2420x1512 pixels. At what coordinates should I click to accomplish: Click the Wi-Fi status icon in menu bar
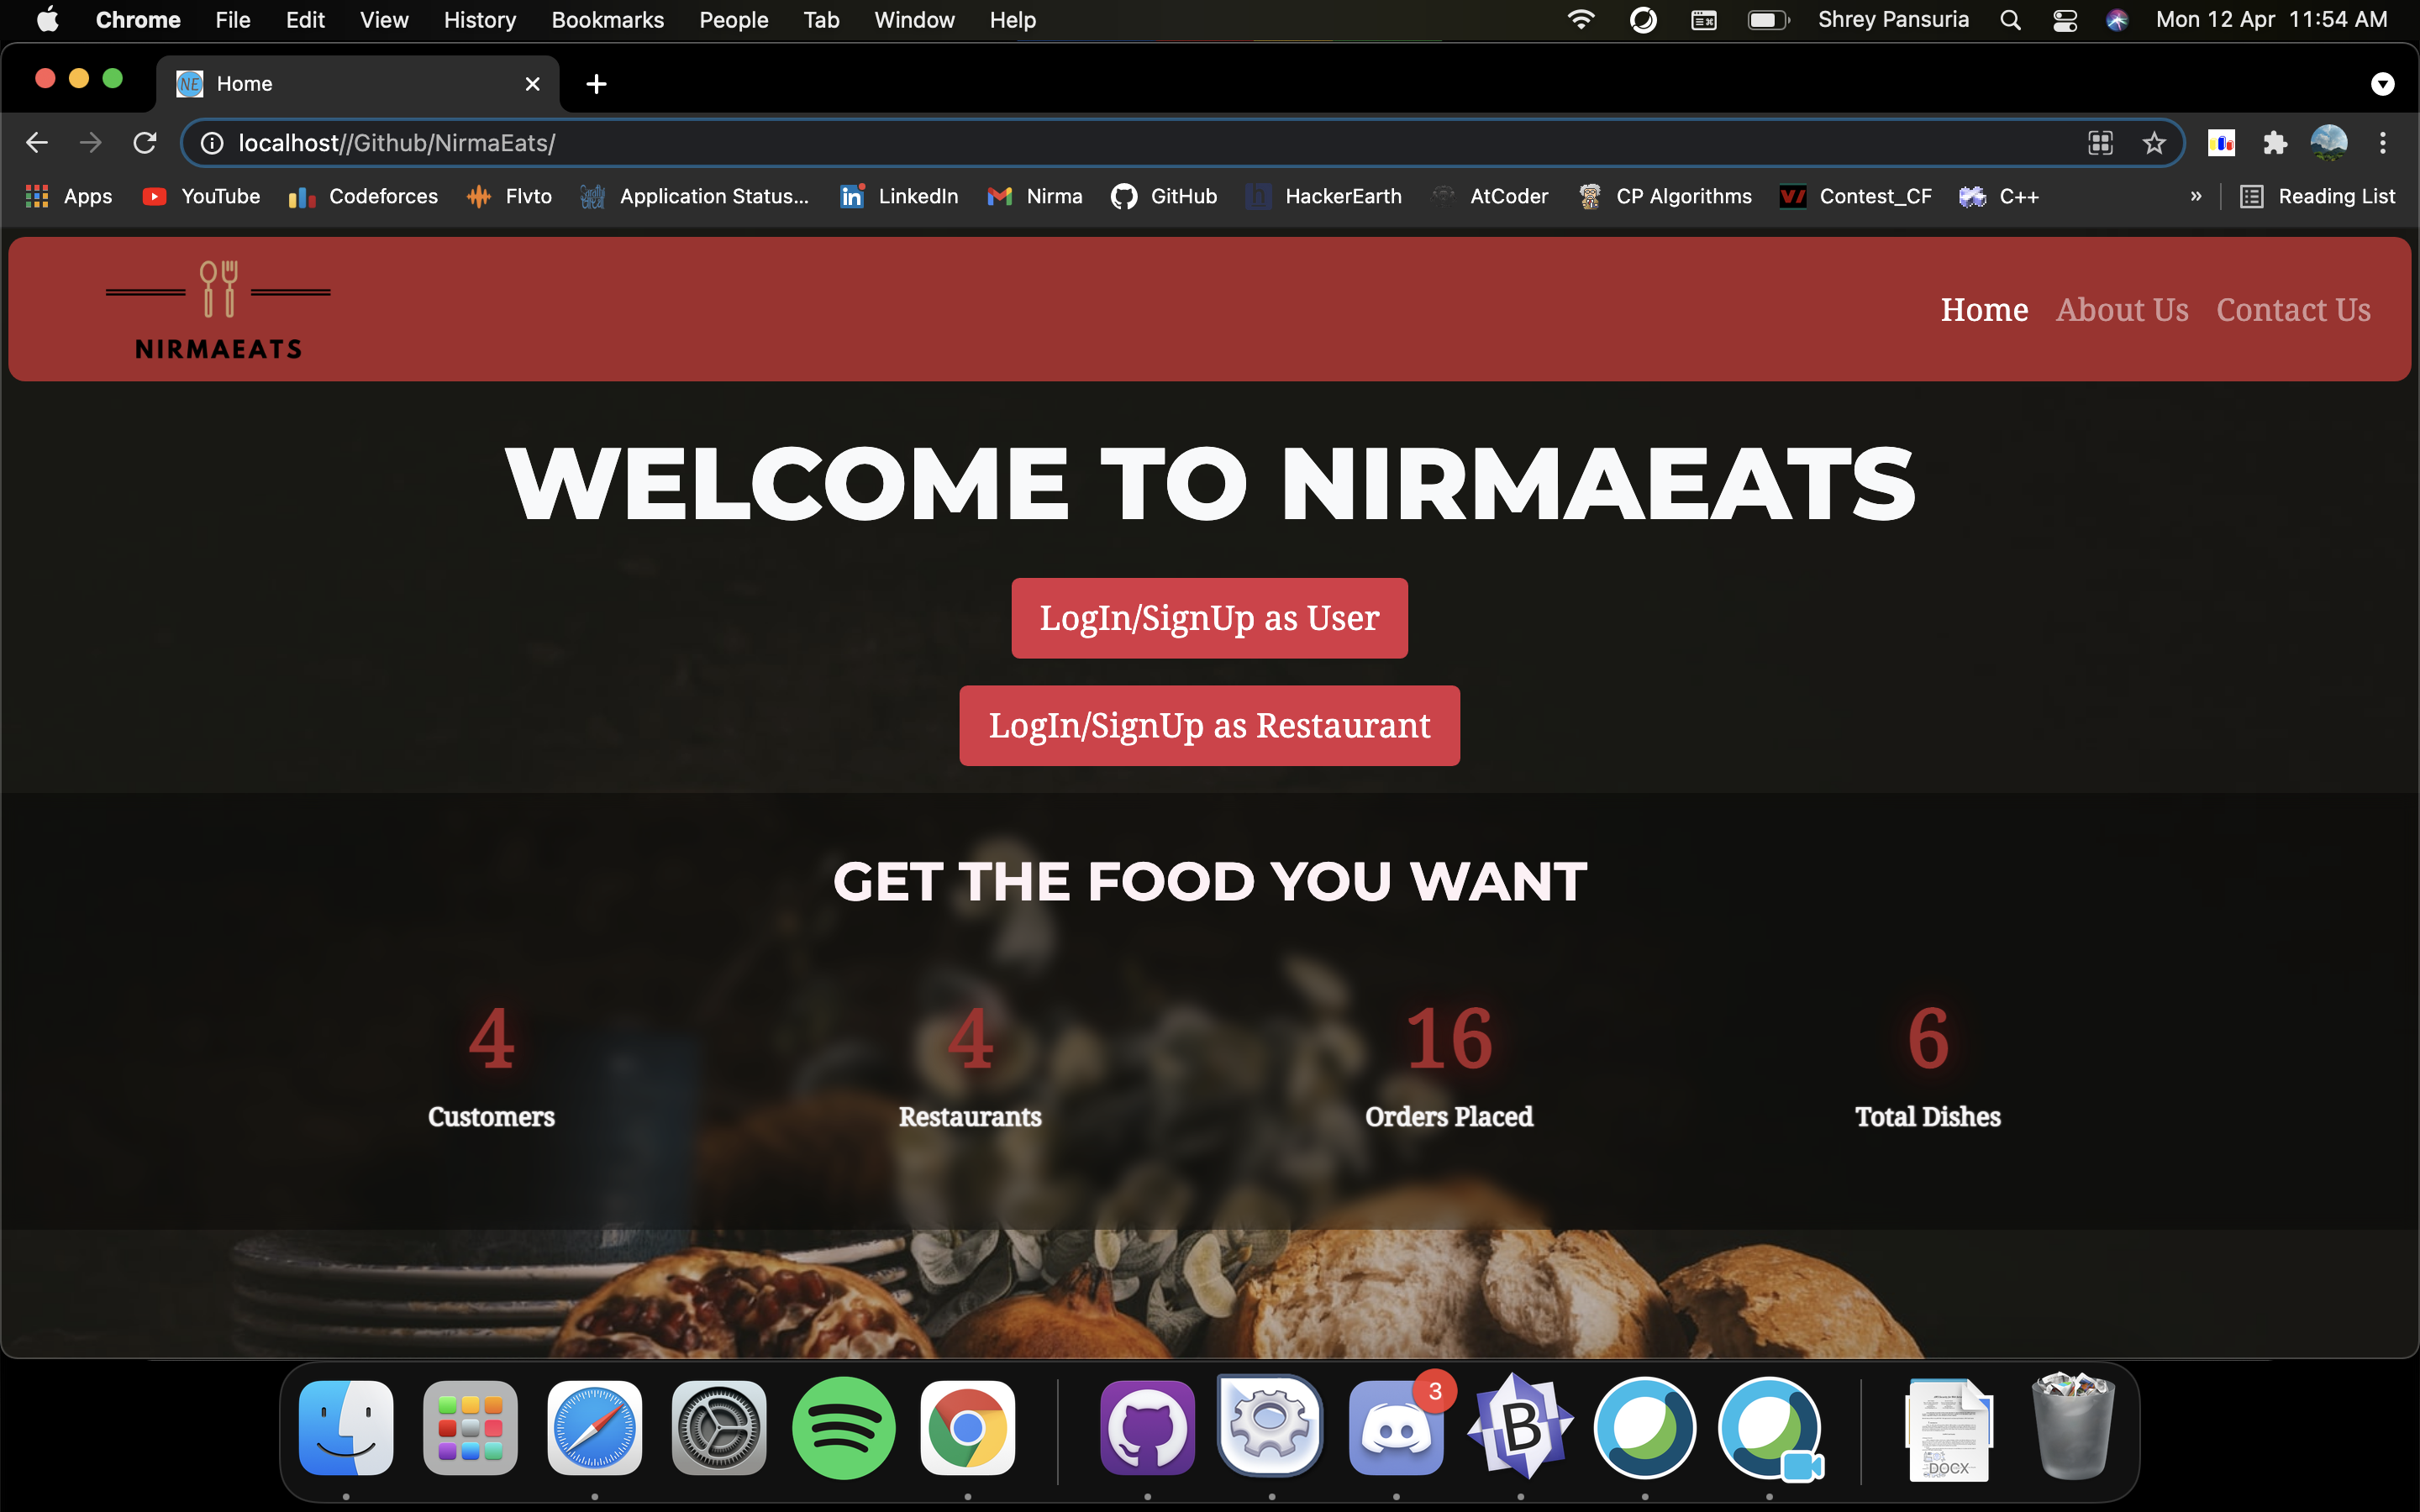(x=1581, y=19)
